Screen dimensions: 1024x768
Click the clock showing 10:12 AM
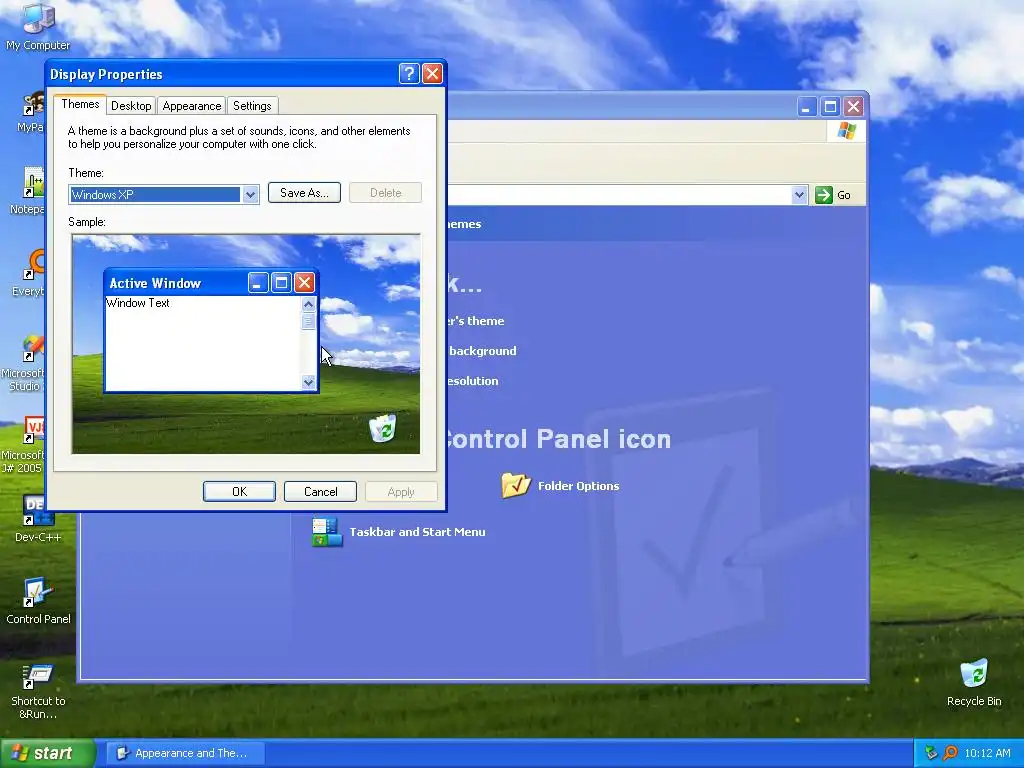pos(987,753)
